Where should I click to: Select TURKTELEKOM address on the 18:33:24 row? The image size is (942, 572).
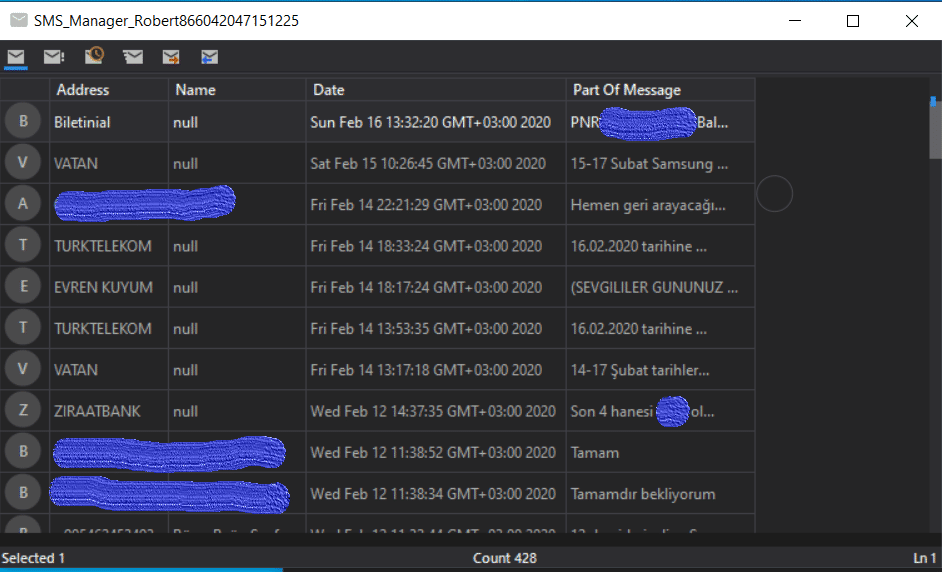[x=109, y=246]
